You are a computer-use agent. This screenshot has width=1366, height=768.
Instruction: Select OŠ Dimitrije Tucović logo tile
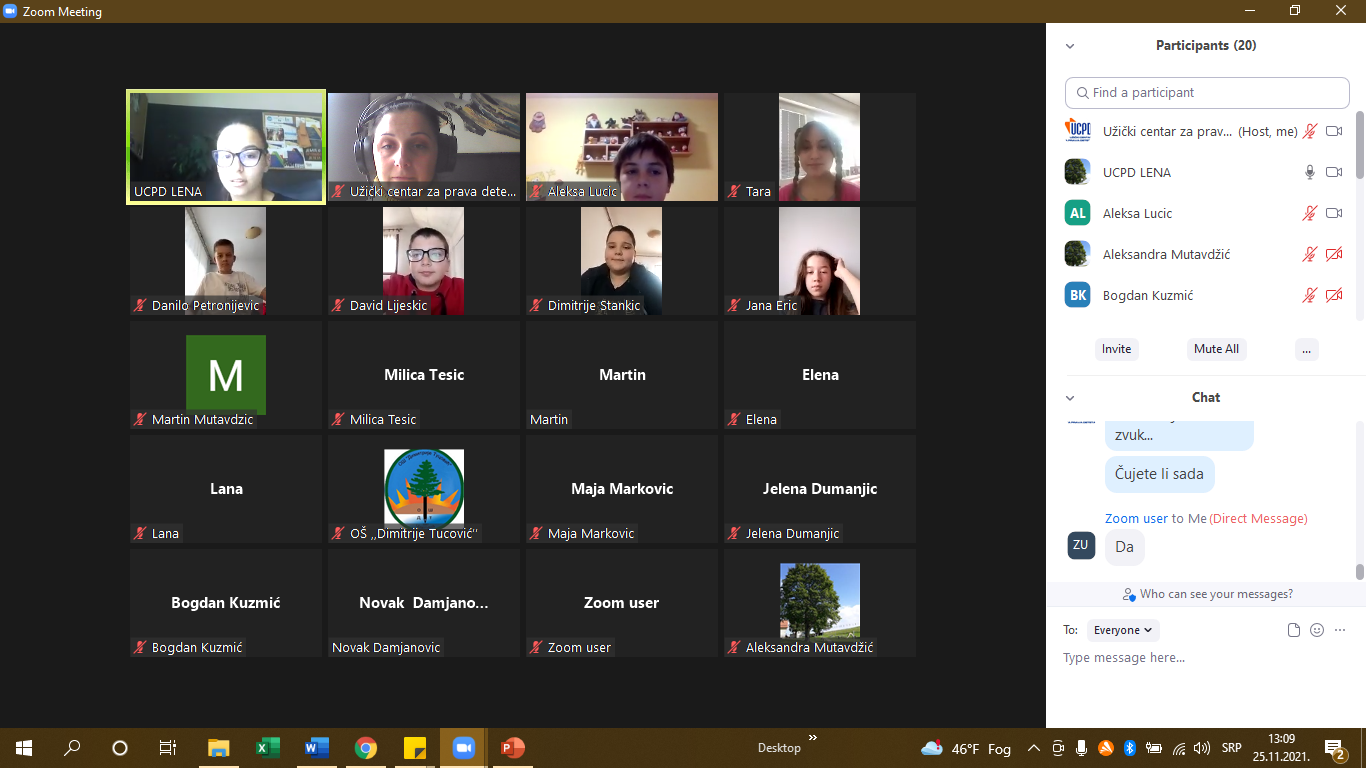click(424, 489)
